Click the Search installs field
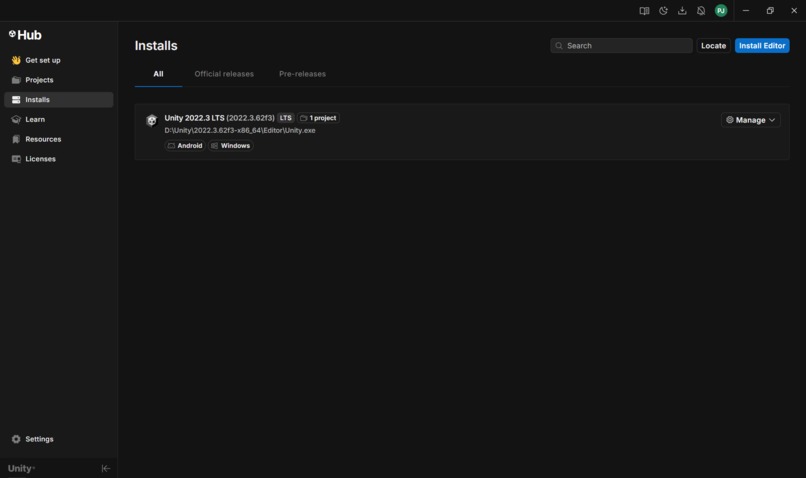This screenshot has height=478, width=806. coord(621,46)
